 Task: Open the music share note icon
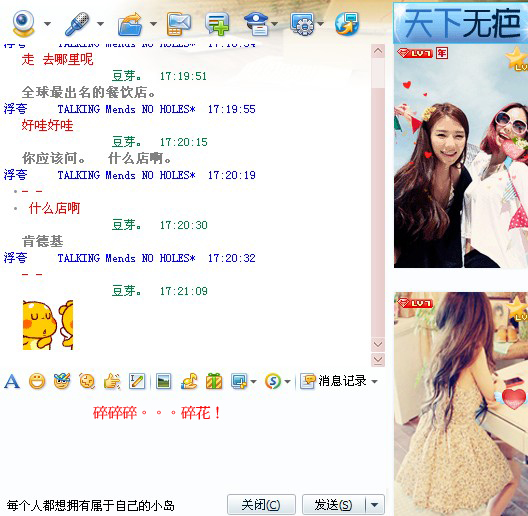pyautogui.click(x=189, y=382)
